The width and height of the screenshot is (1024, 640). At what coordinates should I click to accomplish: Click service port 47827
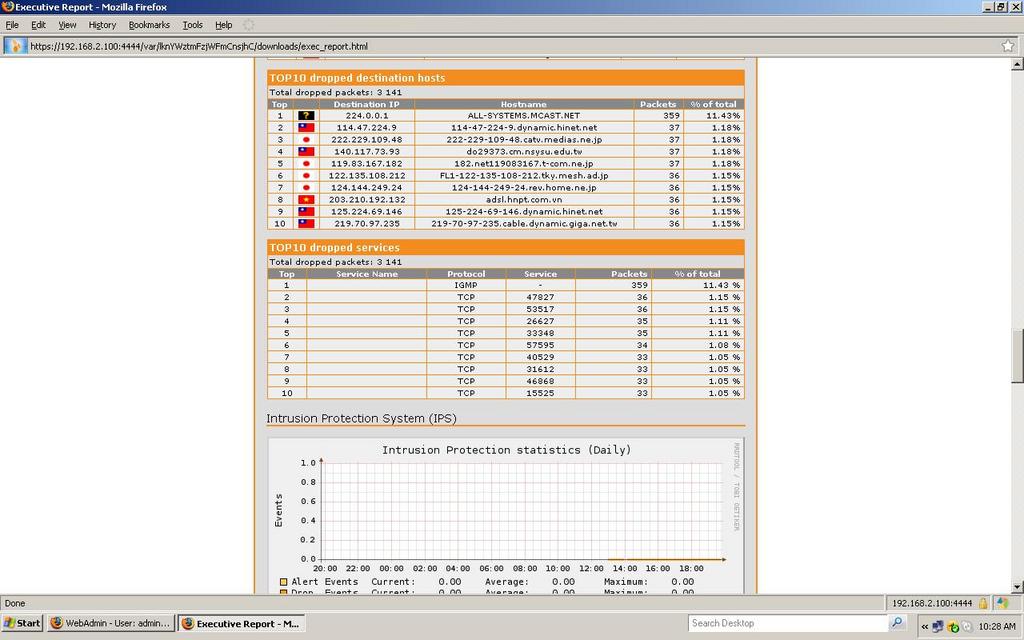click(x=540, y=297)
